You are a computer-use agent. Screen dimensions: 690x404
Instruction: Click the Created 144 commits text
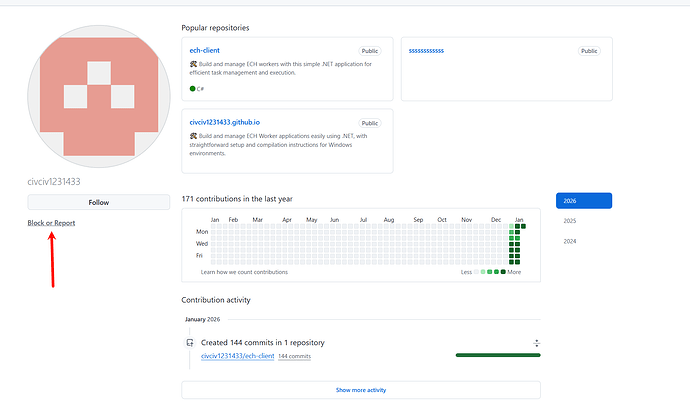(x=263, y=342)
